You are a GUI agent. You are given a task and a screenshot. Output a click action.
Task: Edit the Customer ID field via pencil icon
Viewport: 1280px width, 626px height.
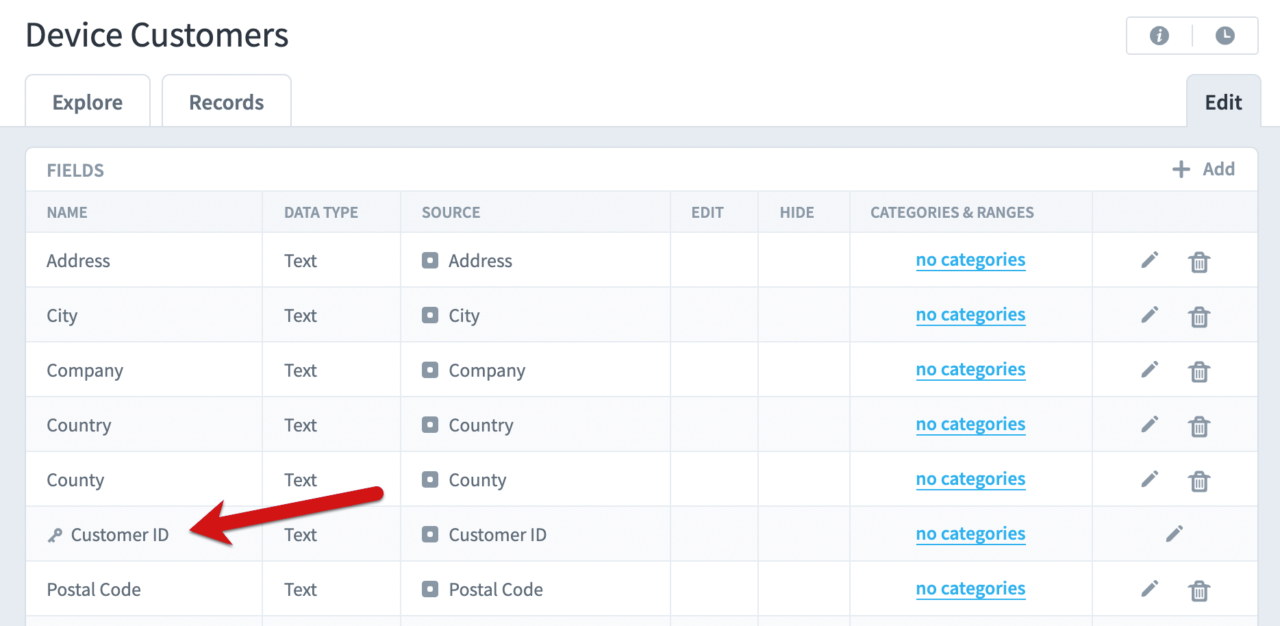pos(1173,534)
